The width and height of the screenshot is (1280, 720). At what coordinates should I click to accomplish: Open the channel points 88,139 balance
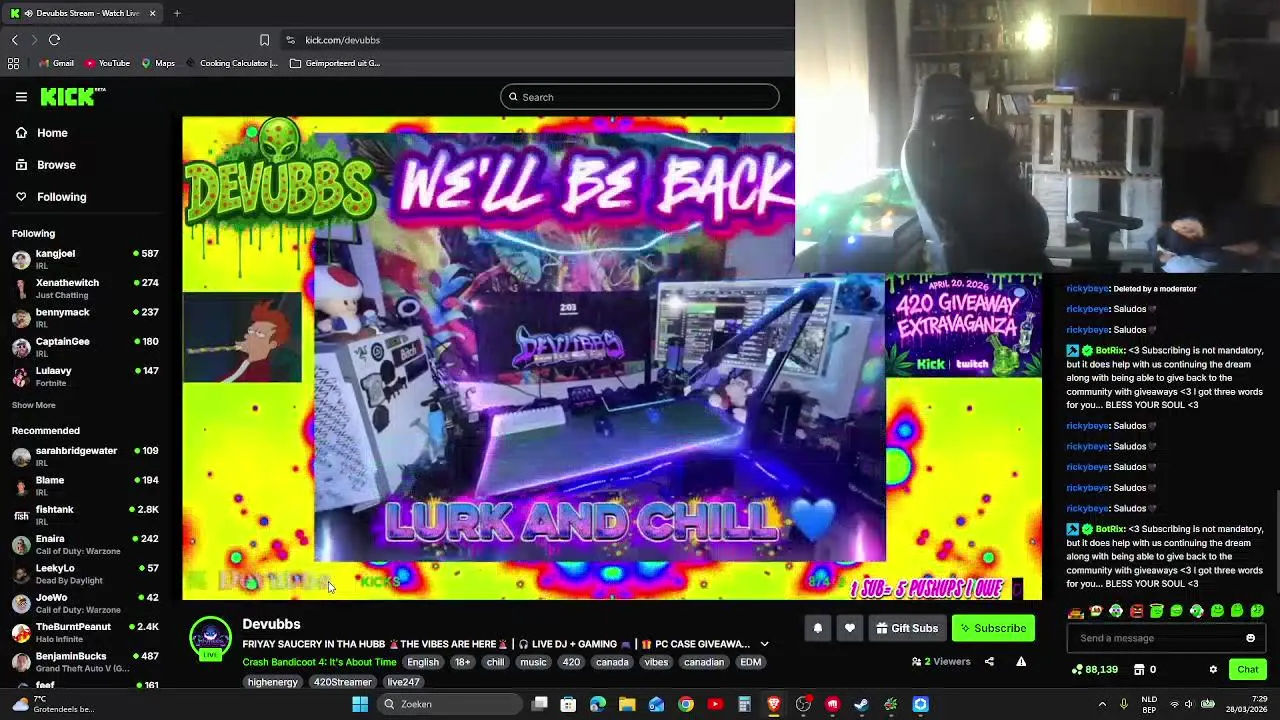coord(1094,669)
